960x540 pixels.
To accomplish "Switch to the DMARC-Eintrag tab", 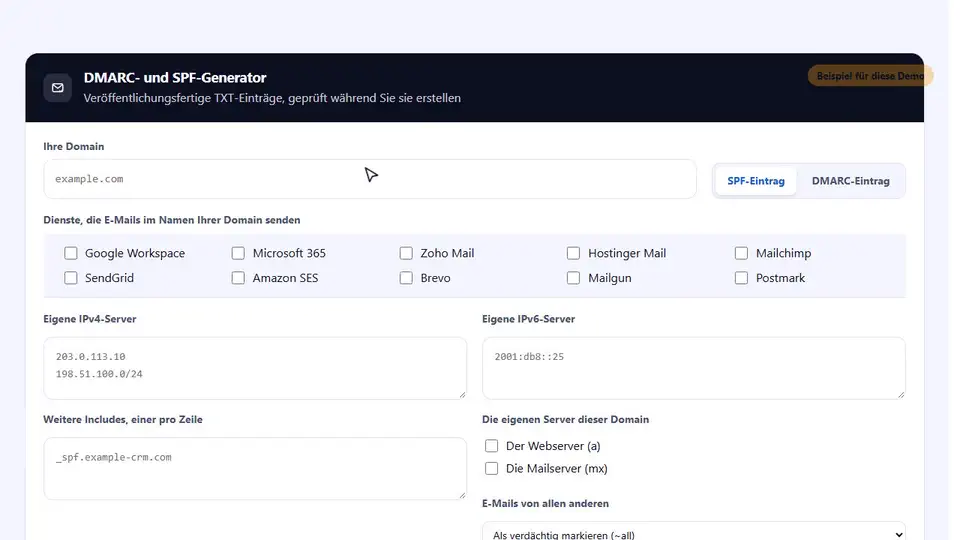I will pos(850,181).
